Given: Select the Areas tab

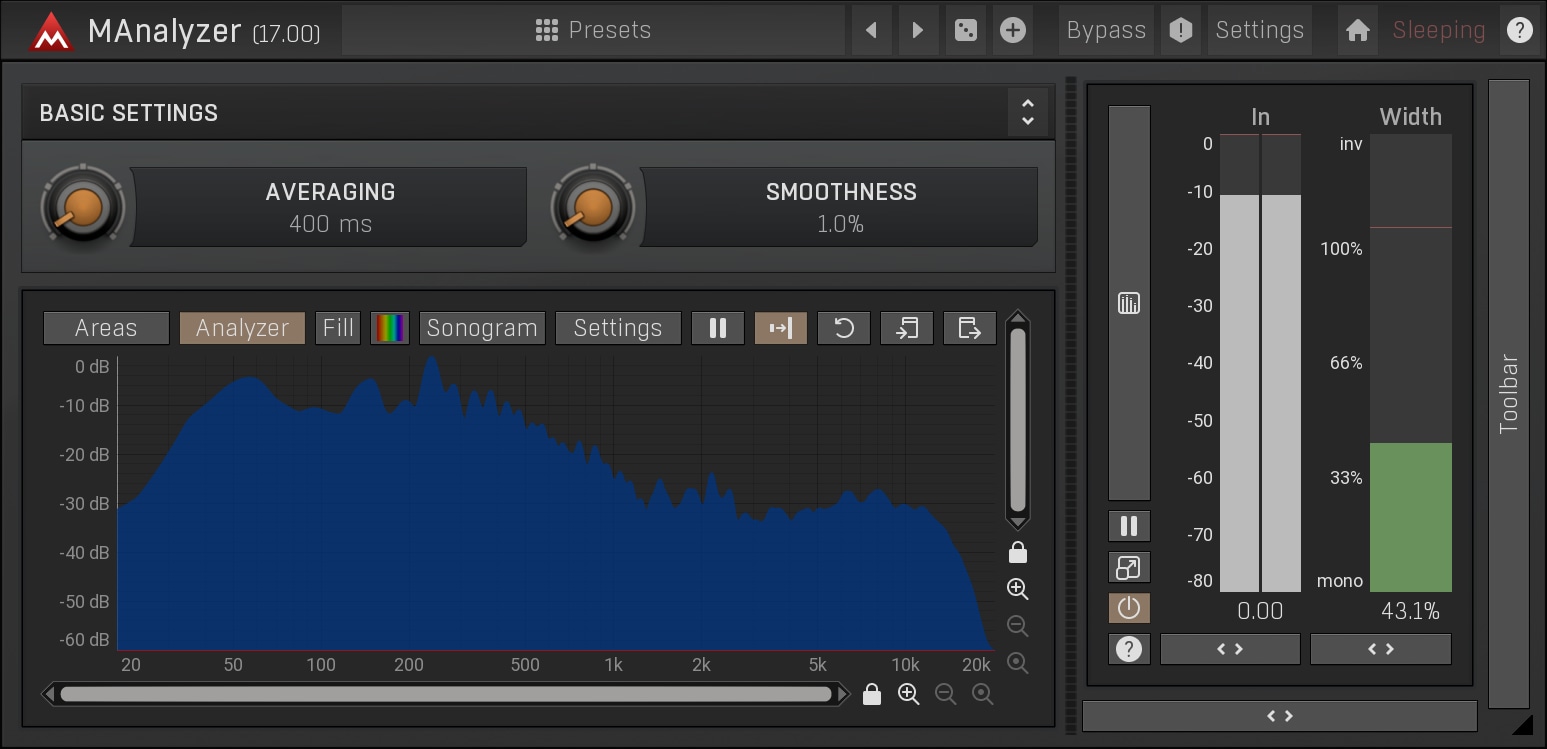Looking at the screenshot, I should [106, 328].
